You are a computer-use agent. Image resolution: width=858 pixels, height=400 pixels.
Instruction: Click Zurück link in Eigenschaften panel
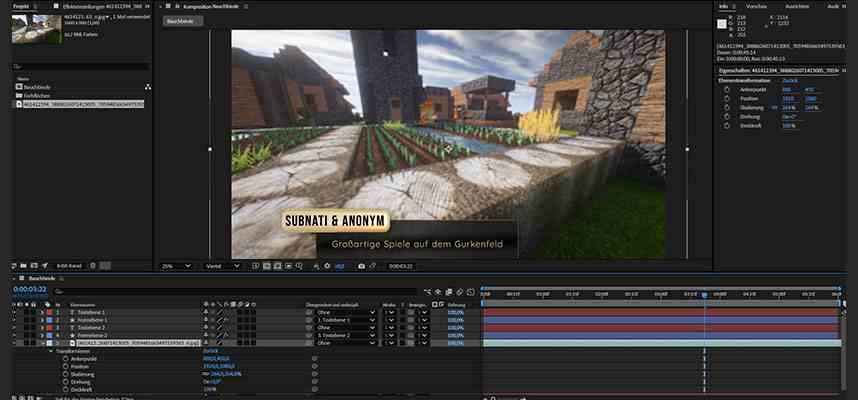coord(790,80)
